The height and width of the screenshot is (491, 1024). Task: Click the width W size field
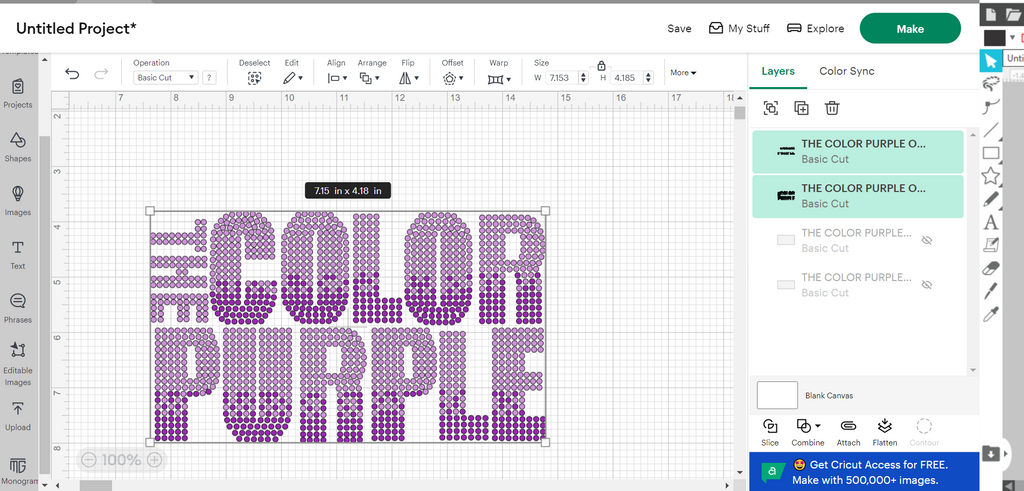560,78
